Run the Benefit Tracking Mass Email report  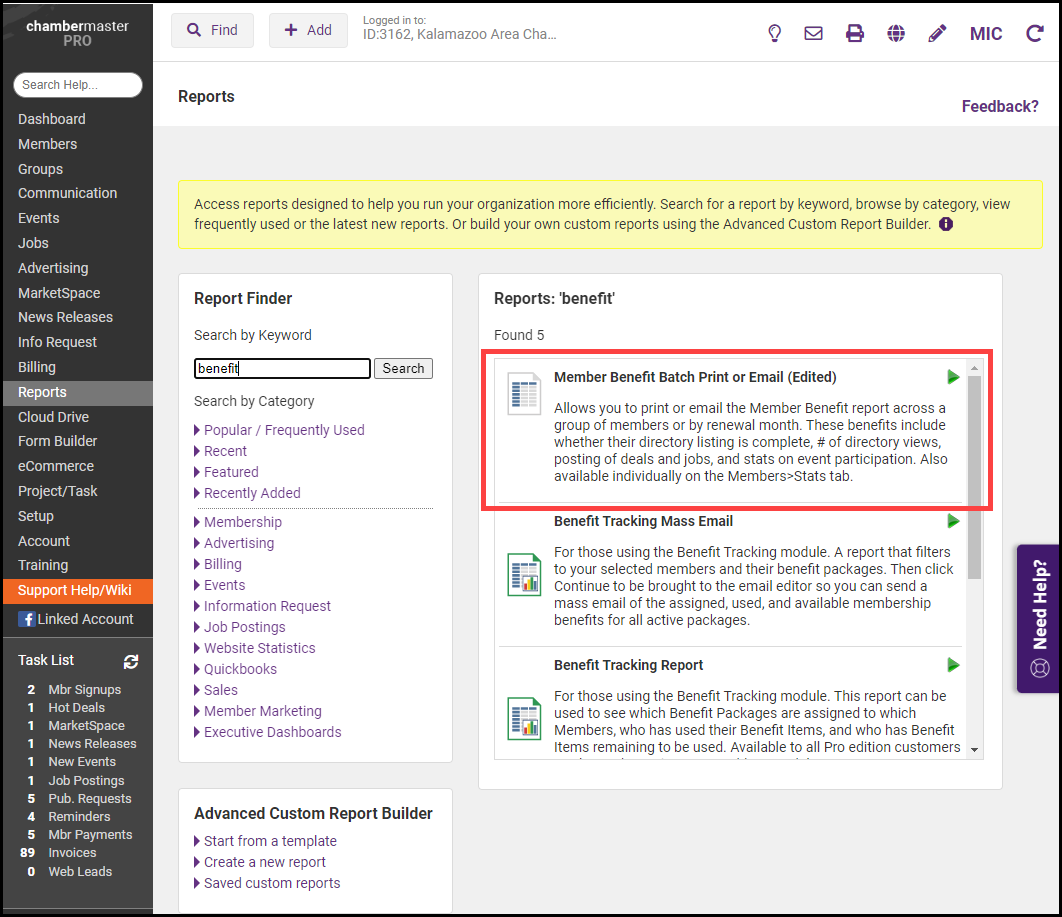pyautogui.click(x=953, y=521)
